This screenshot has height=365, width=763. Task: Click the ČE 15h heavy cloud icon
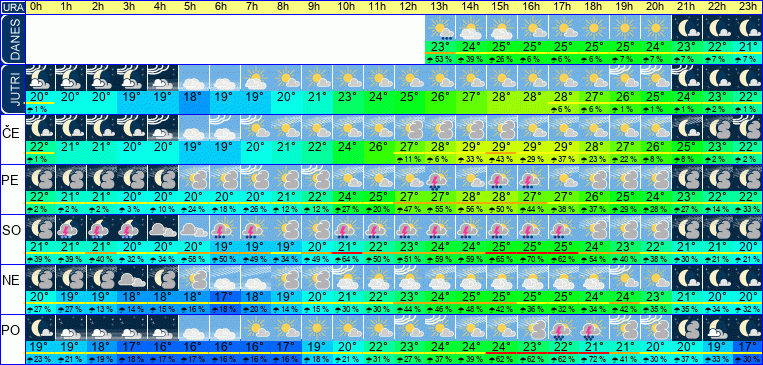502,128
